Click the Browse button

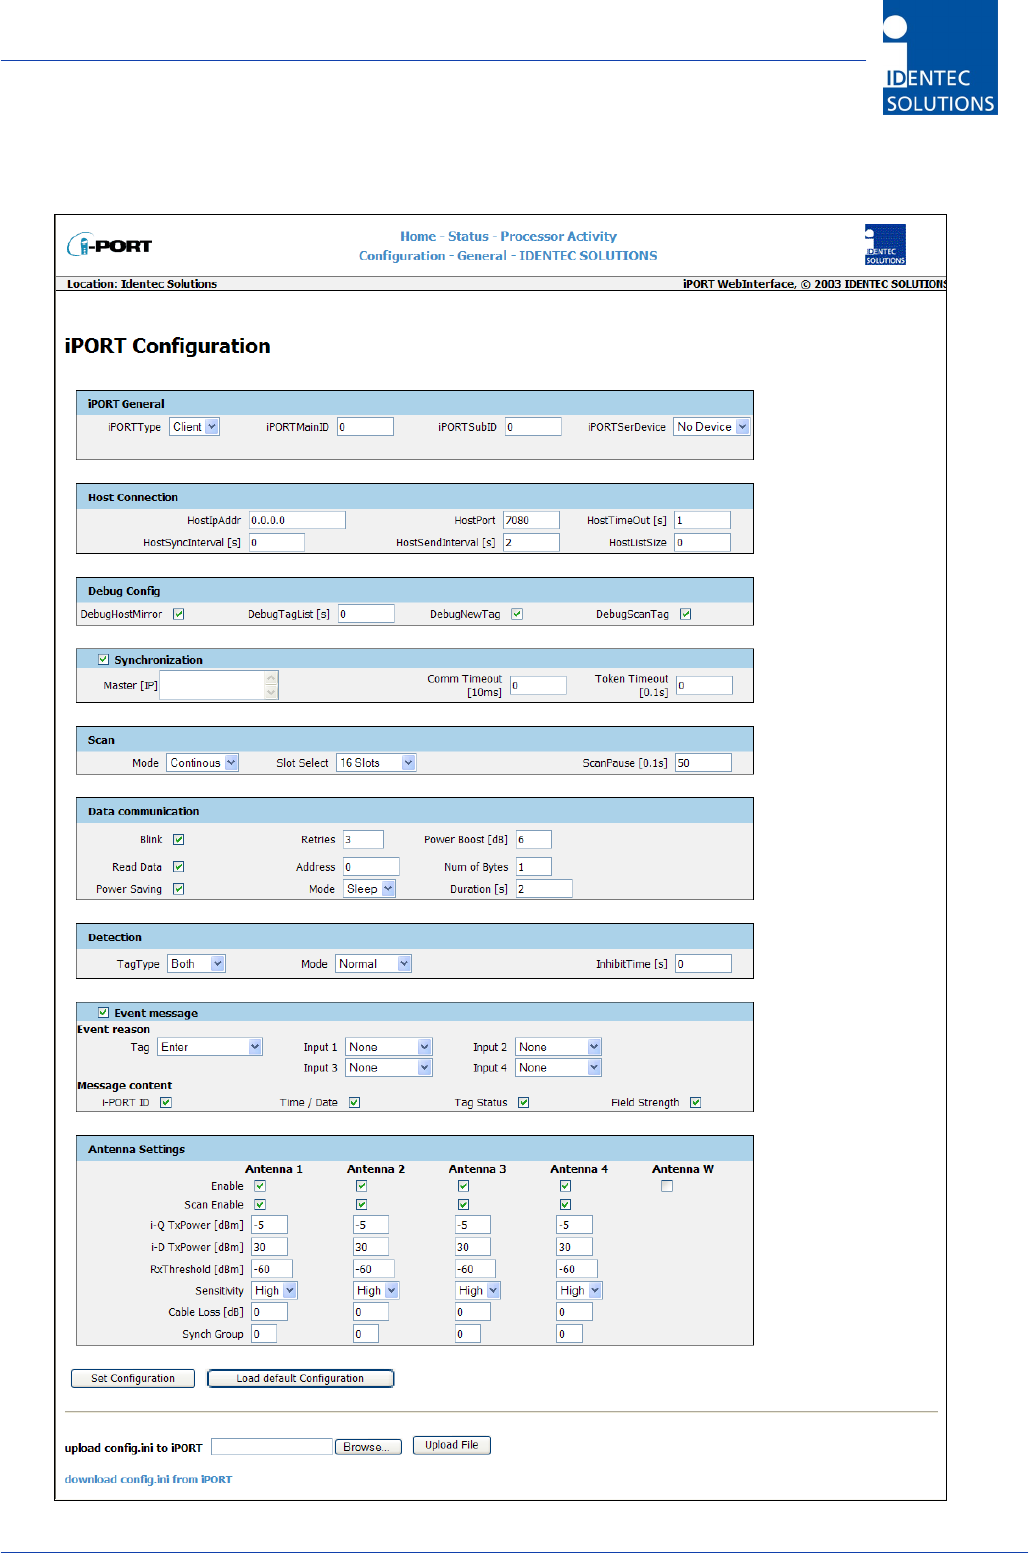coord(368,1447)
